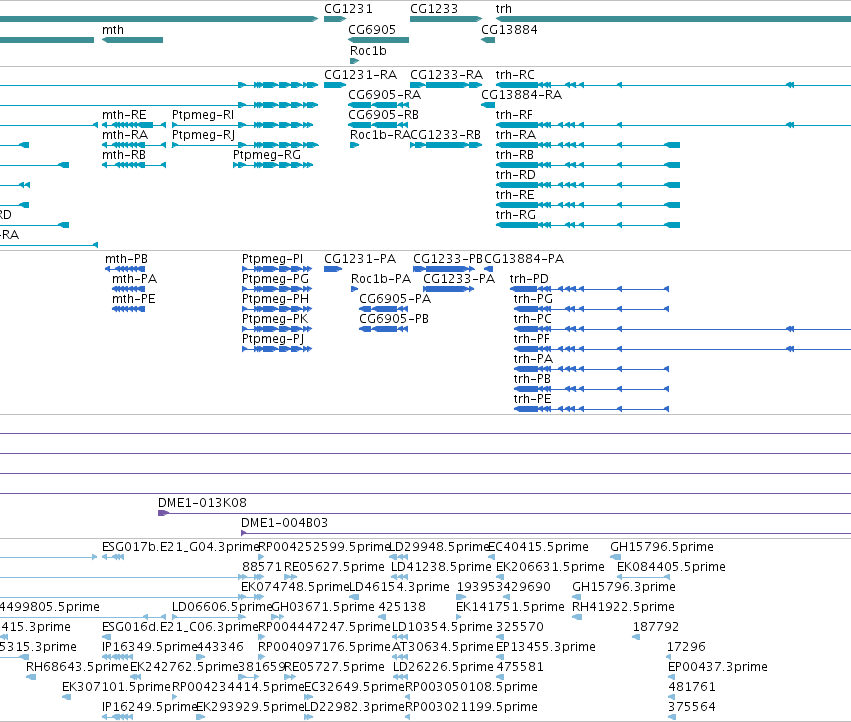Open the Ptpmeg-PK protein

[275, 319]
